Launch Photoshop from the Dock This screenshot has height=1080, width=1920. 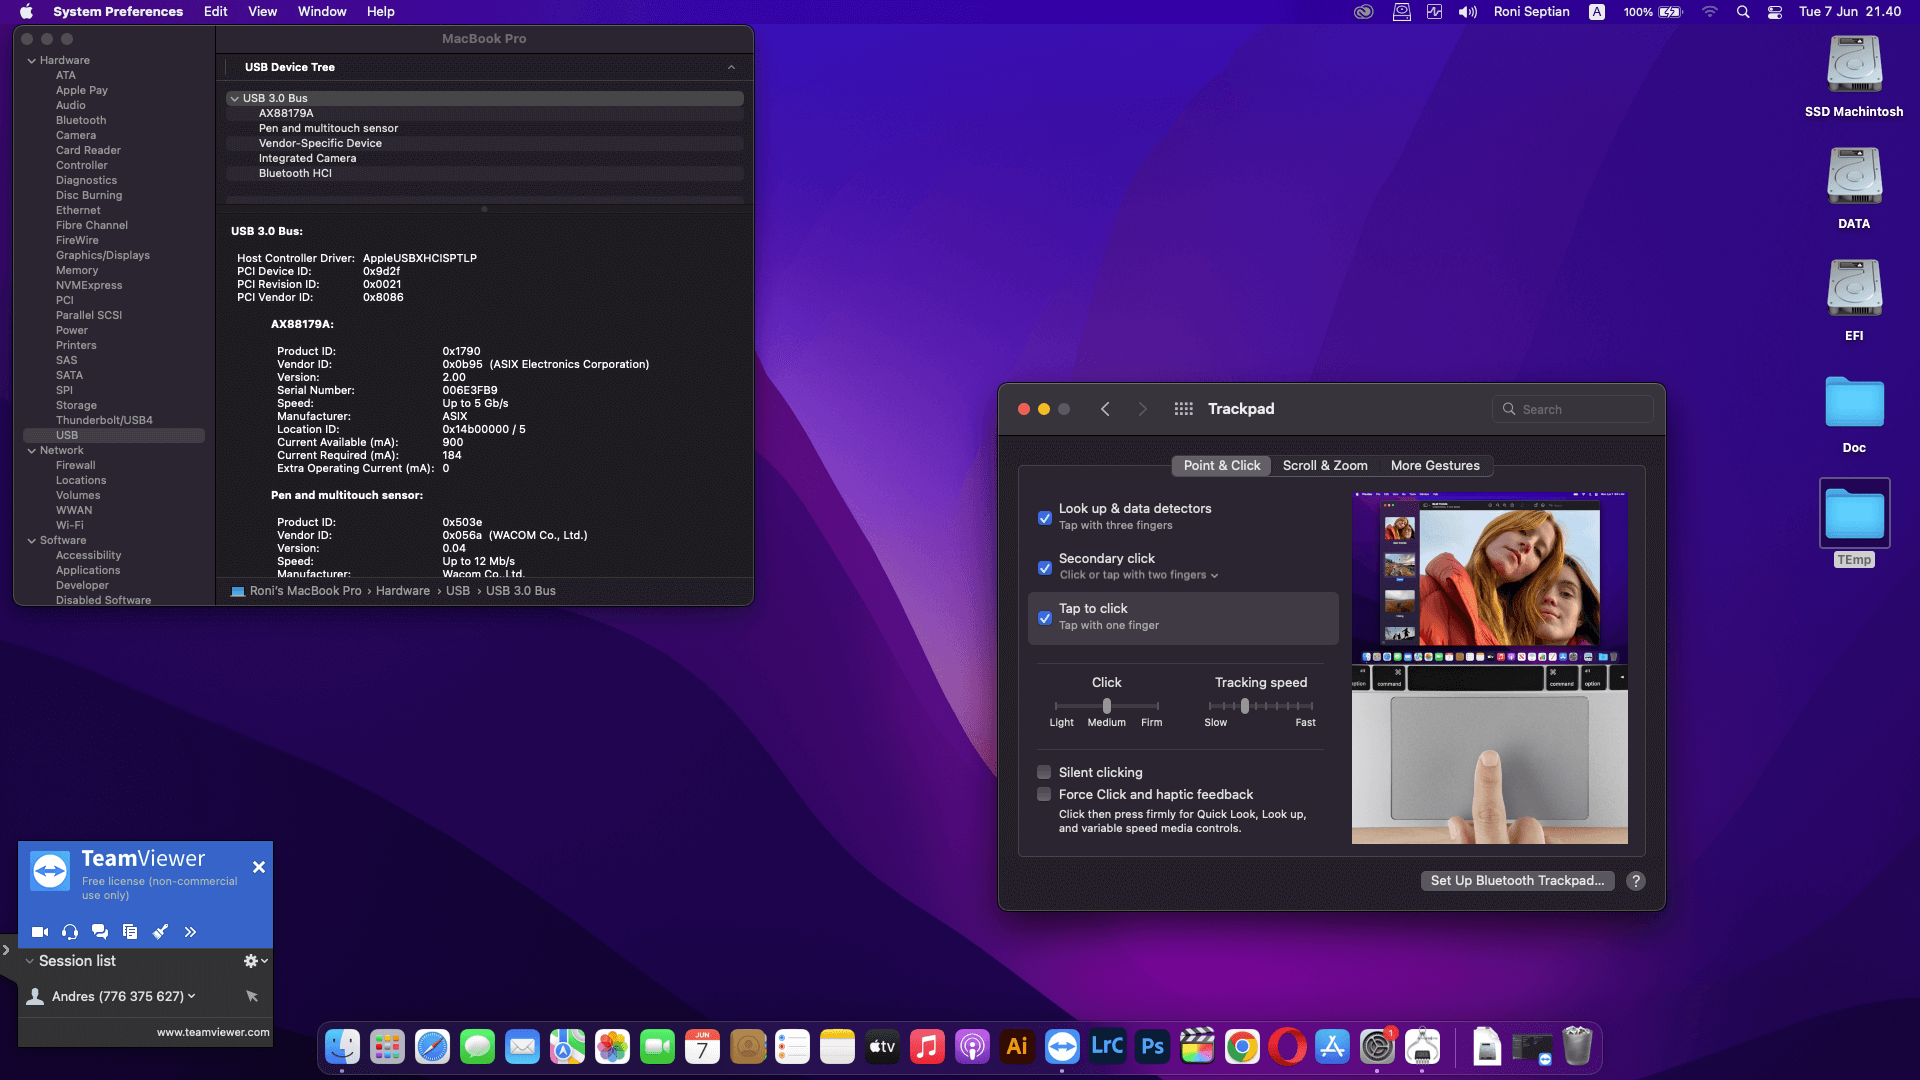click(1152, 1047)
